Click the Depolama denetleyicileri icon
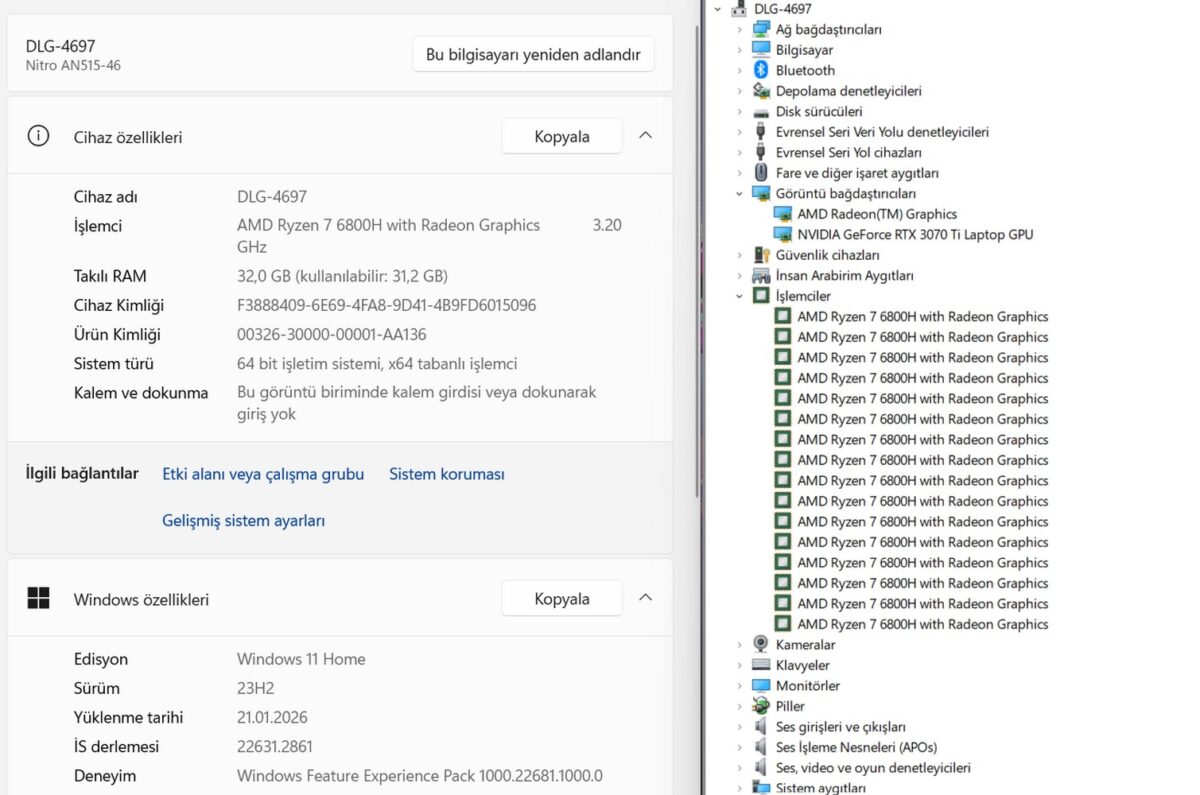 pyautogui.click(x=761, y=90)
